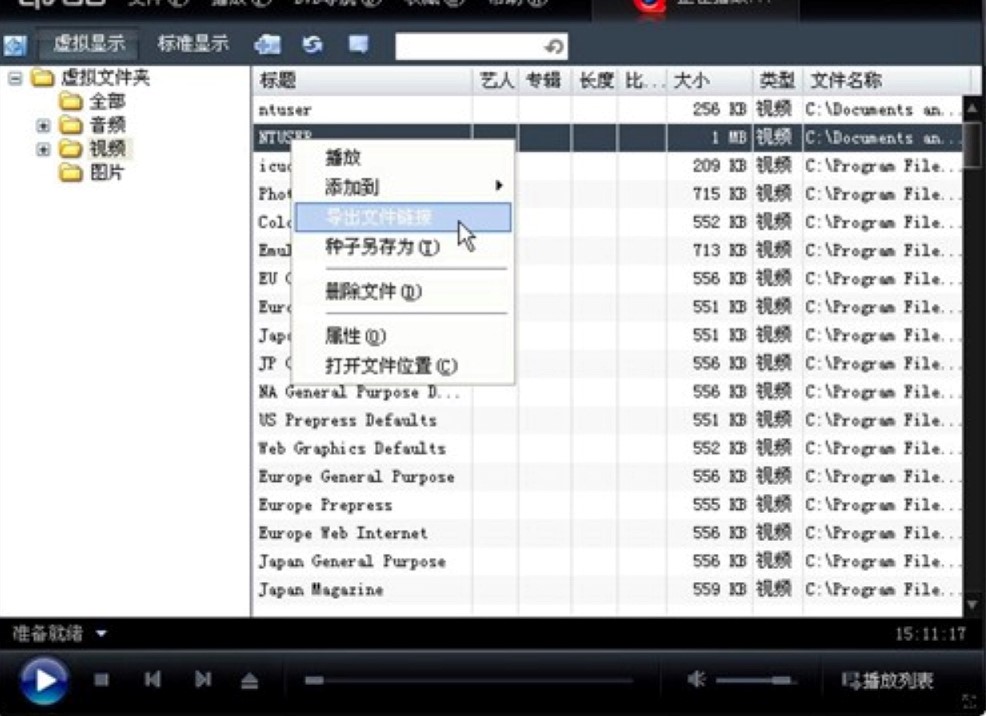Click the add files icon in toolbar
Screen dimensions: 986x716
(267, 45)
